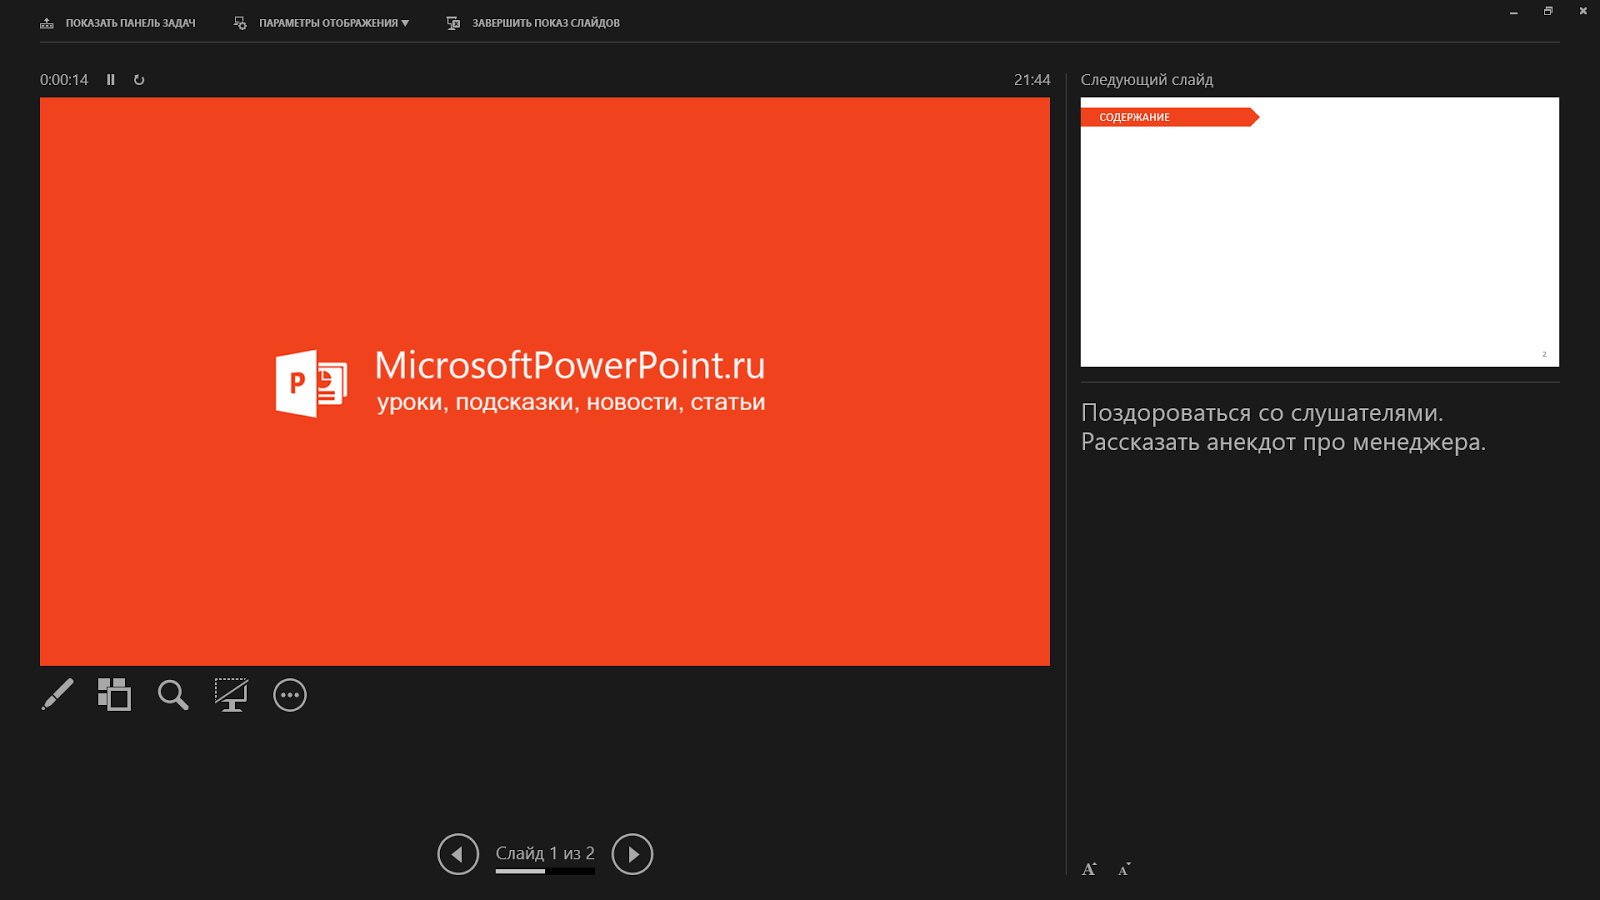
Task: Click the slide progress indicator bar
Action: point(545,872)
